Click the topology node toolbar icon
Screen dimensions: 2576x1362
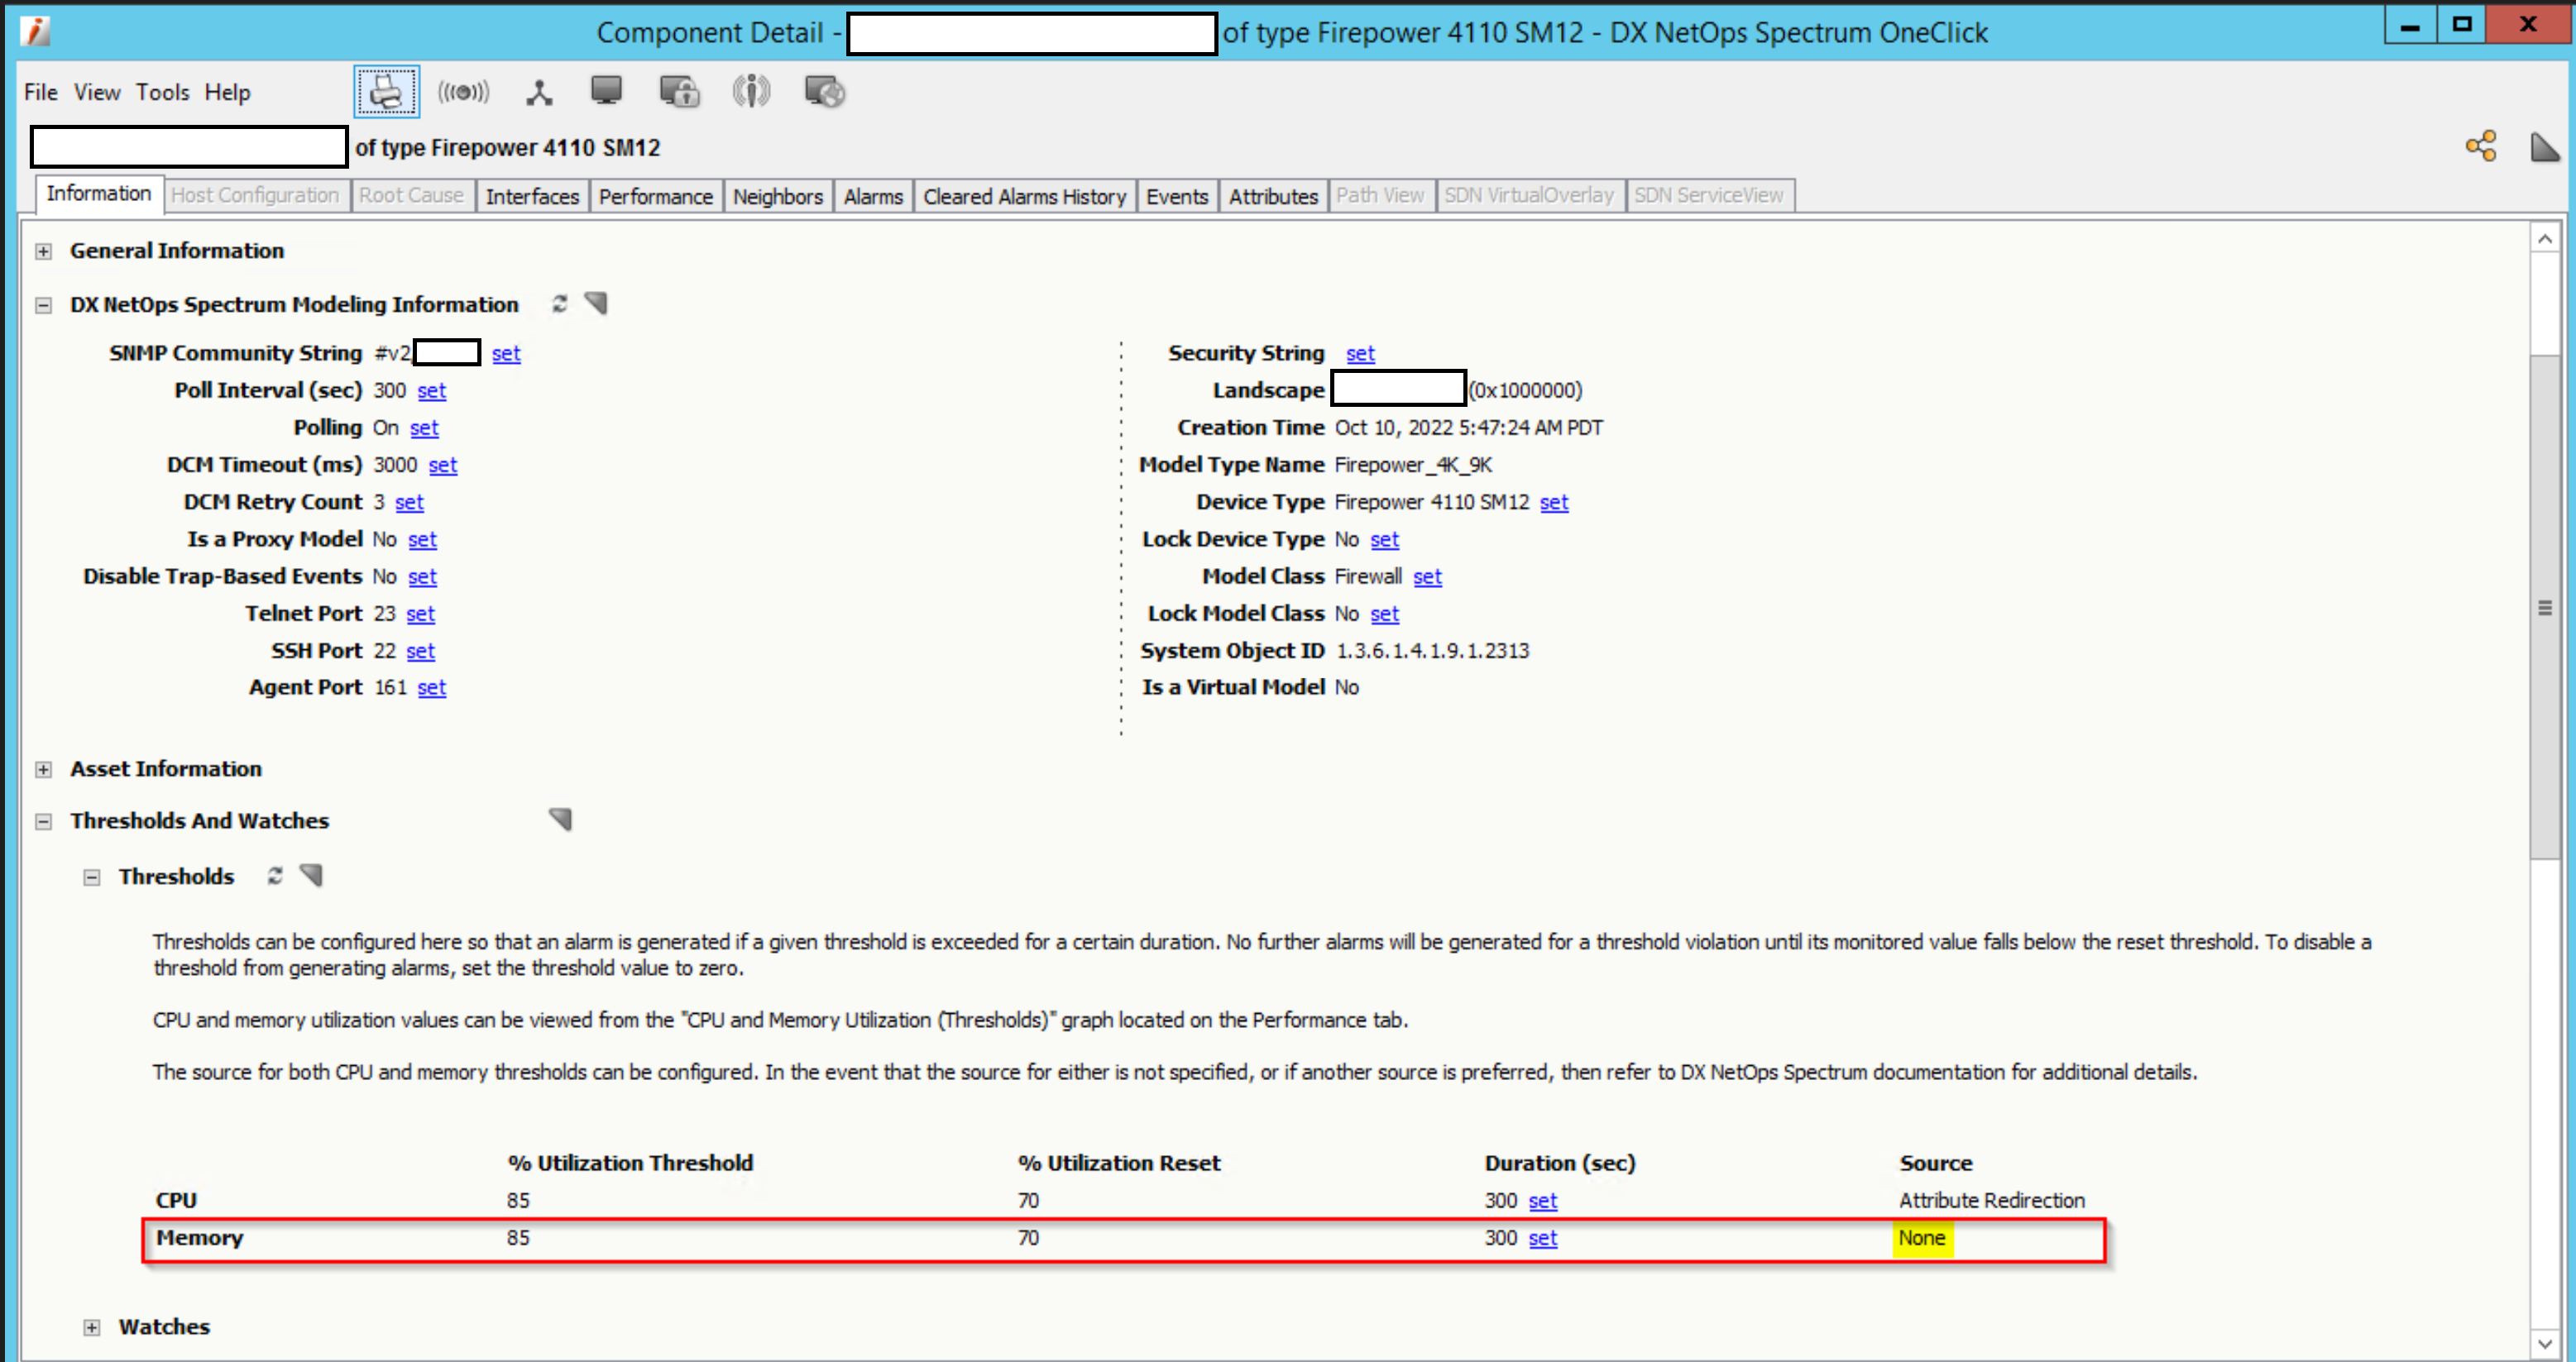tap(539, 93)
